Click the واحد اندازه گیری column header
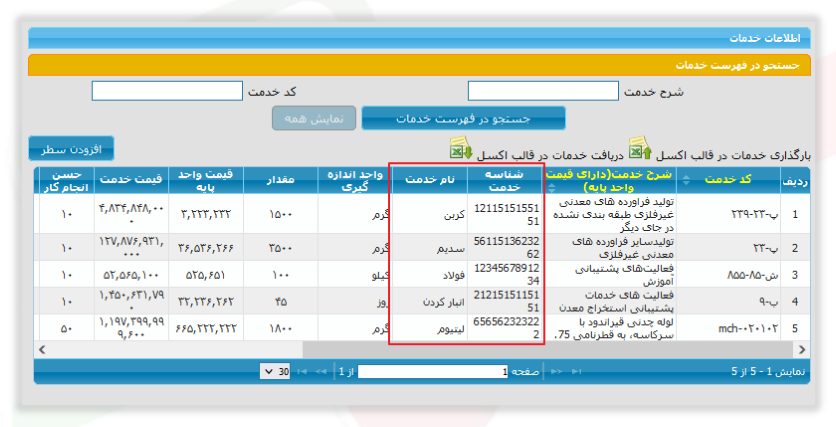The width and height of the screenshot is (836, 427). pyautogui.click(x=355, y=180)
